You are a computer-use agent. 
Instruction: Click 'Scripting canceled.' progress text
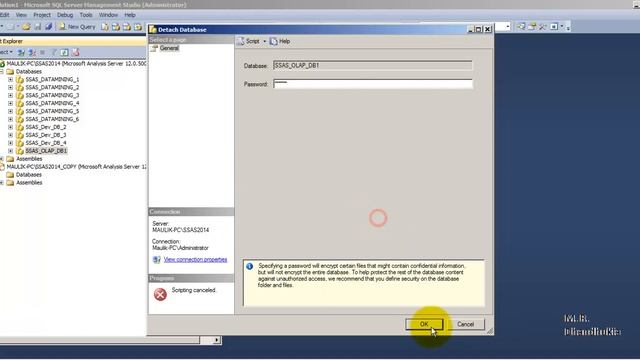193,290
